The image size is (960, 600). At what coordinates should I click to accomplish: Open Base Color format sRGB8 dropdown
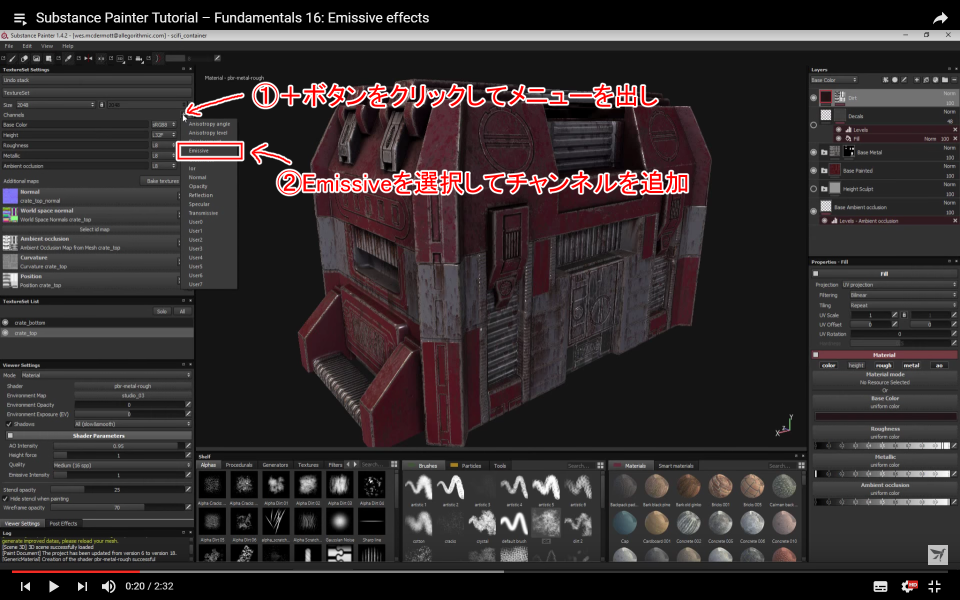[164, 125]
